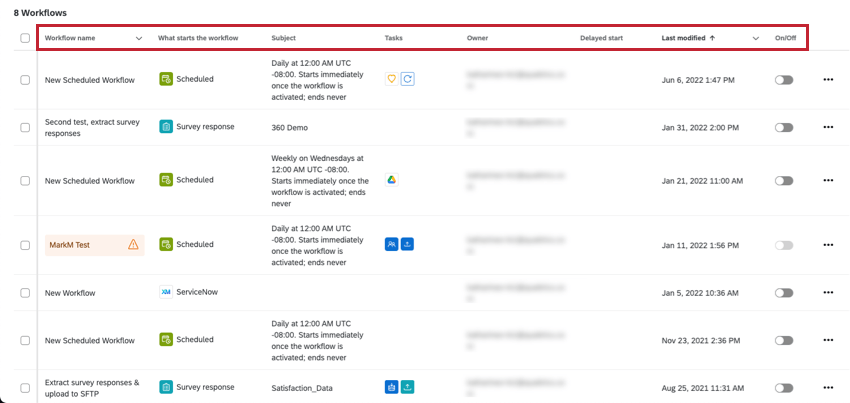Image resolution: width=850 pixels, height=403 pixels.
Task: Open the three-dot menu for the MarkM Test row
Action: [828, 245]
